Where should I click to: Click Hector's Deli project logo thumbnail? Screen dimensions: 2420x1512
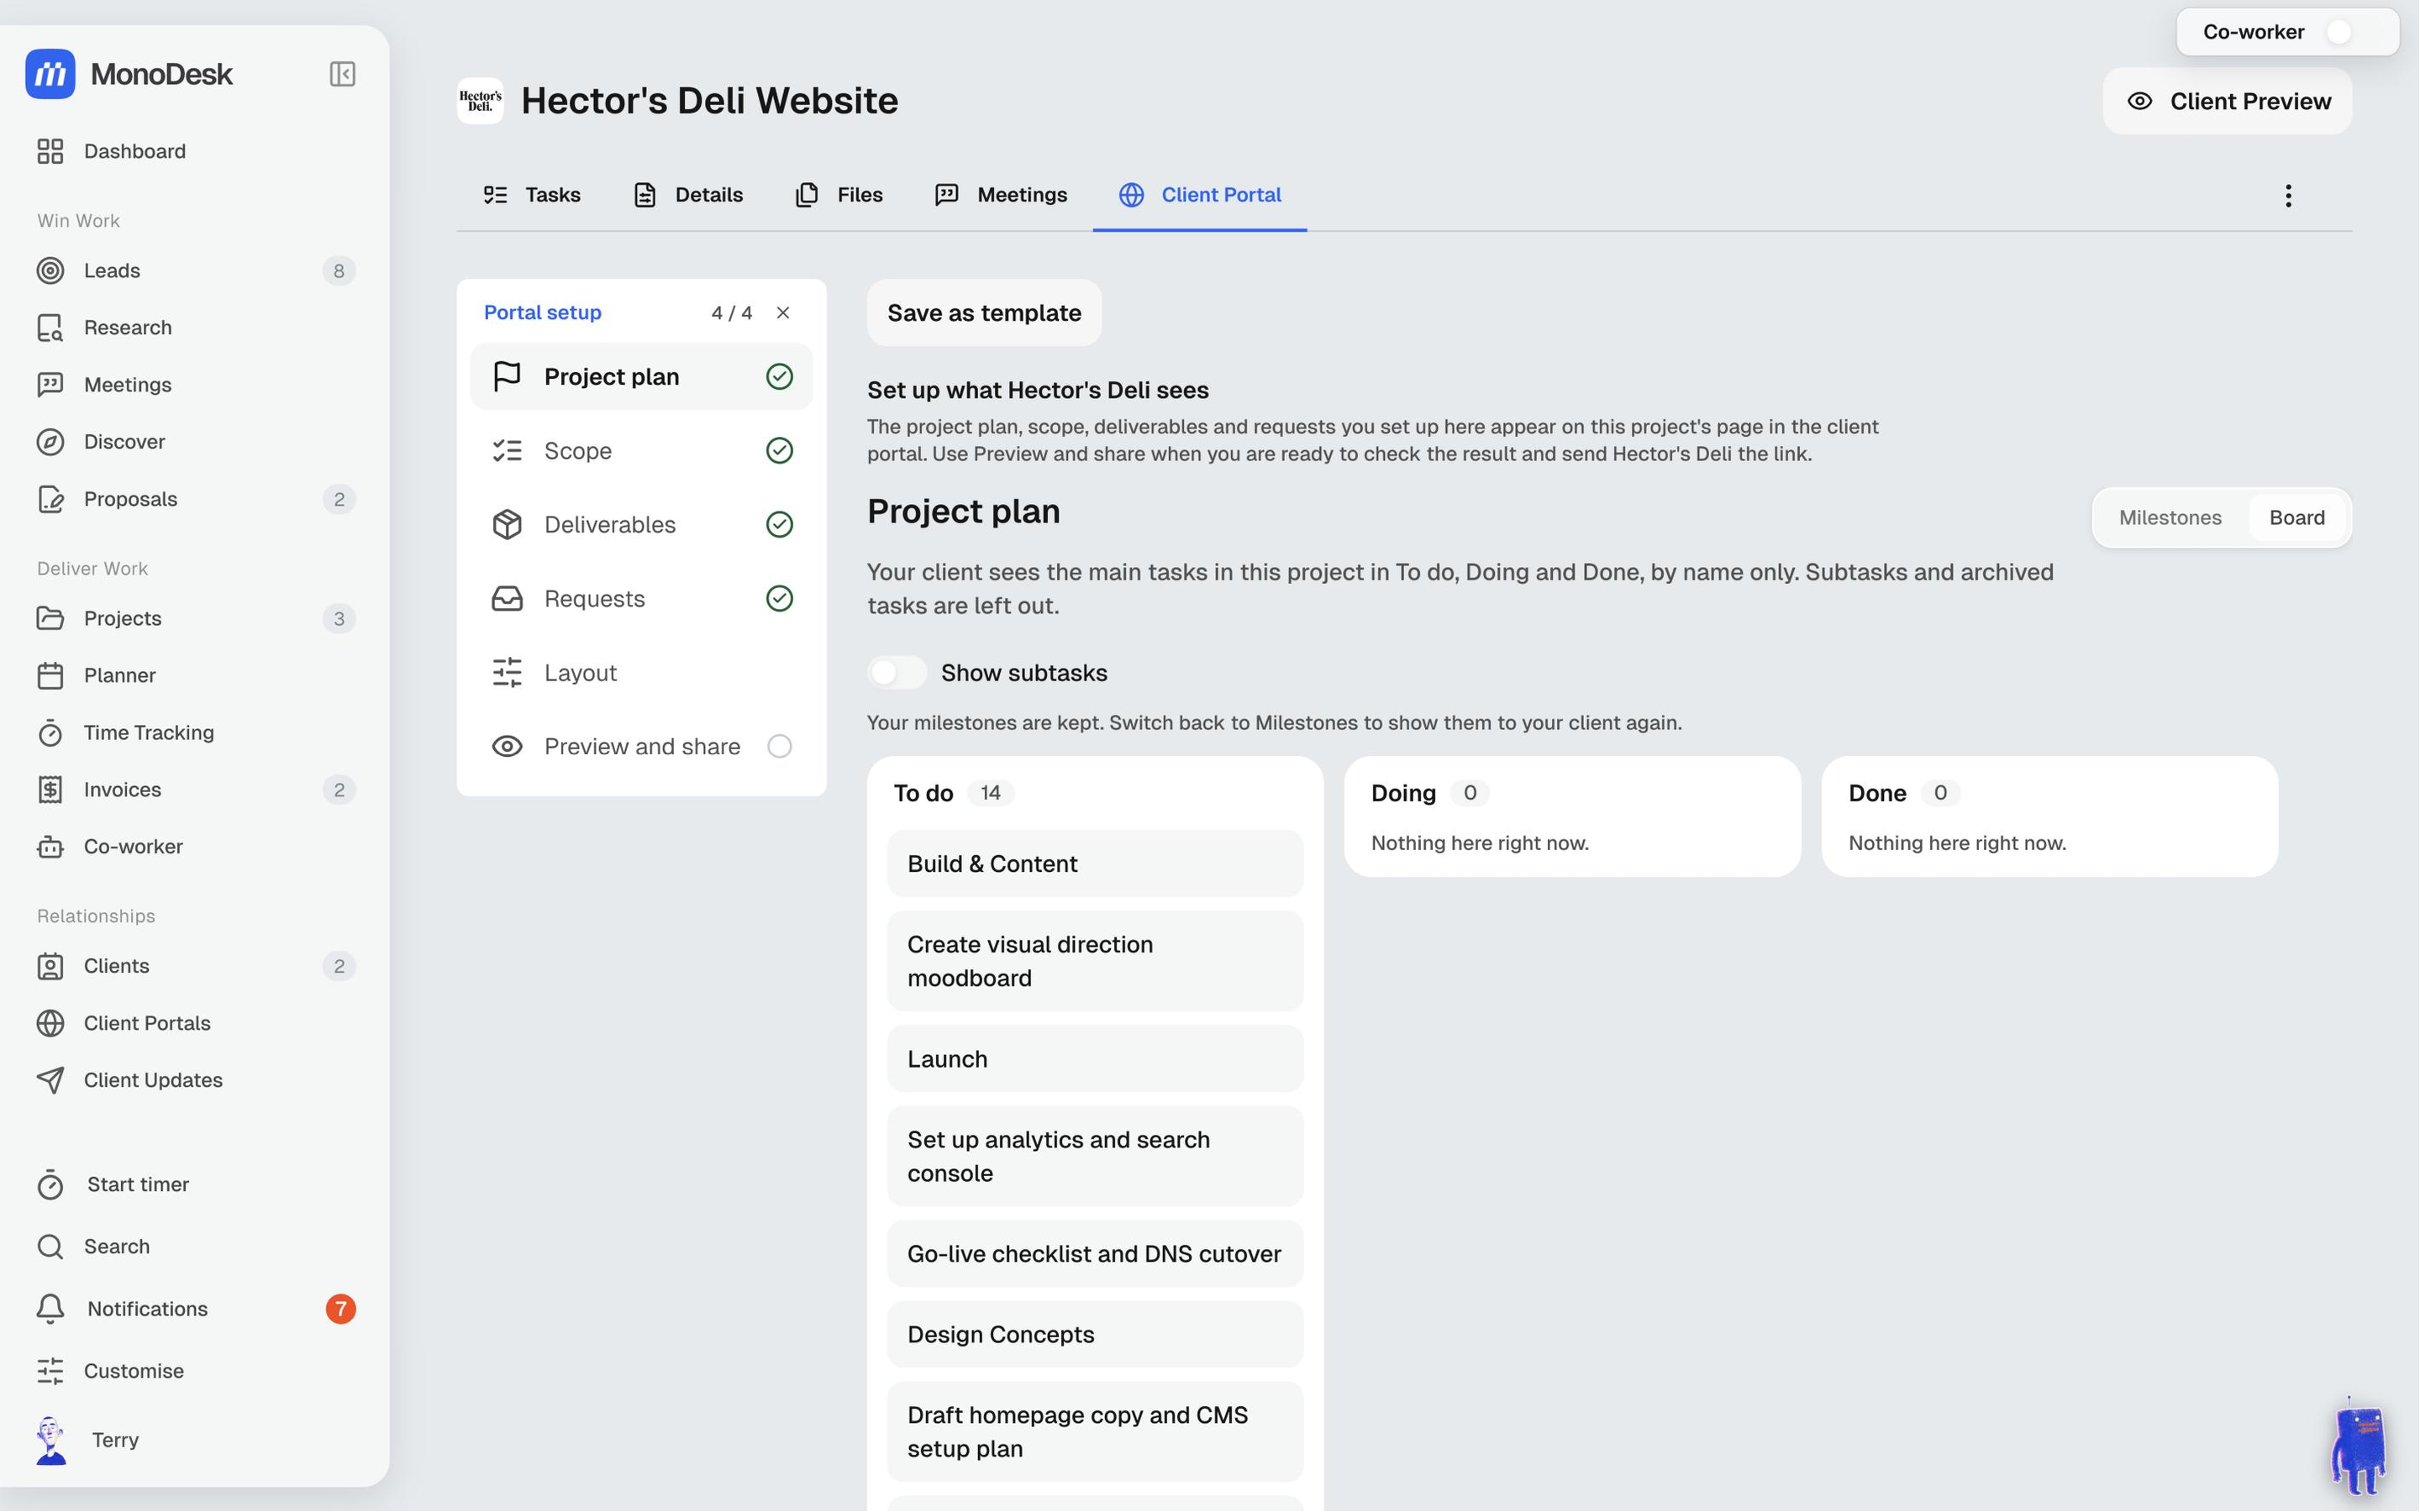point(480,101)
